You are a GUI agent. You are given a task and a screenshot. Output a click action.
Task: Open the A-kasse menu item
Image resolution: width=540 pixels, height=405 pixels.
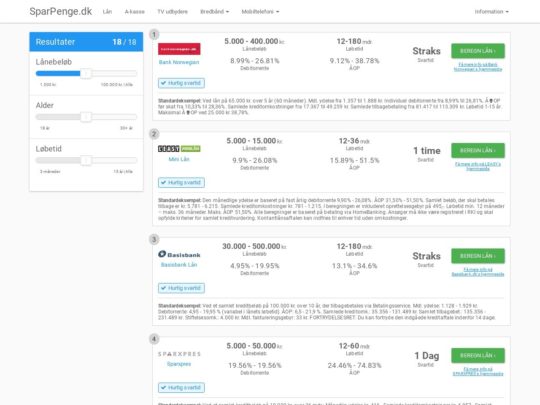pos(135,12)
